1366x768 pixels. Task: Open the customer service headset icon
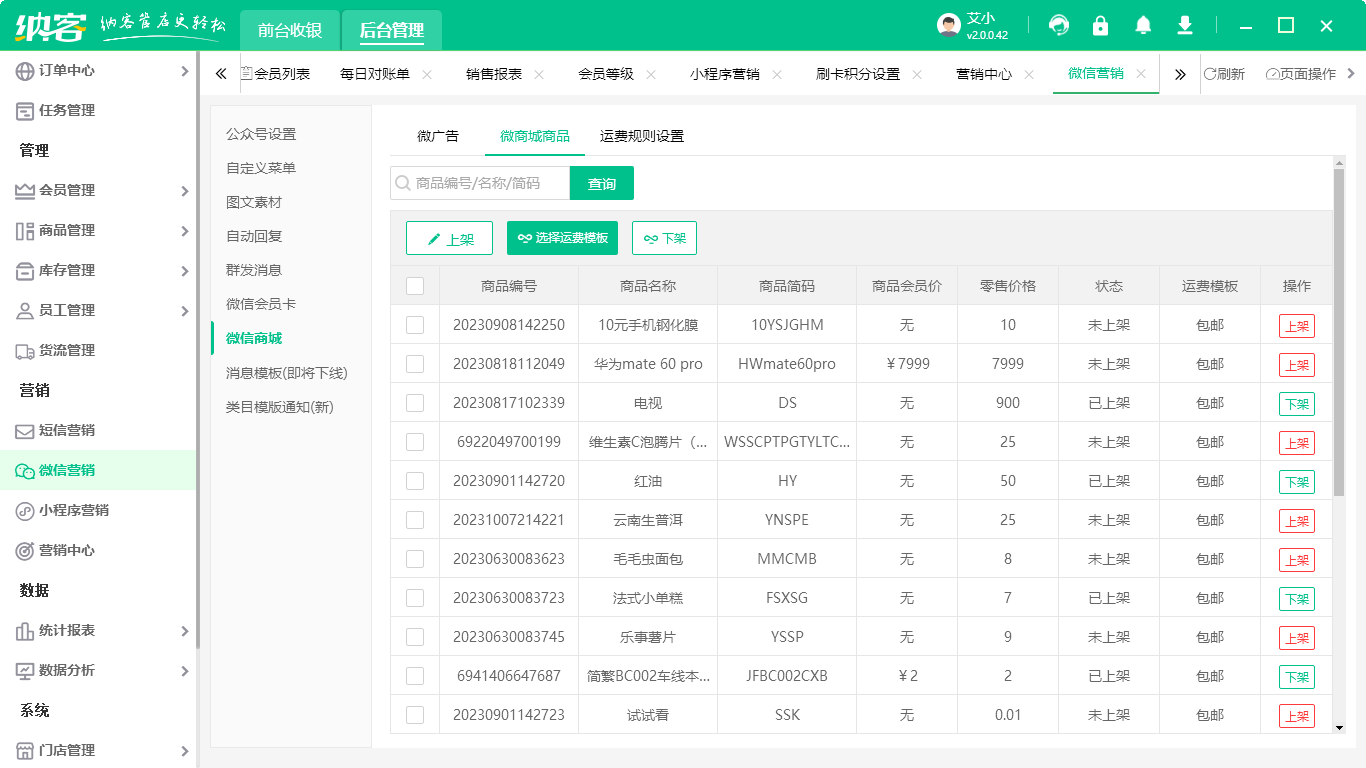(x=1058, y=24)
